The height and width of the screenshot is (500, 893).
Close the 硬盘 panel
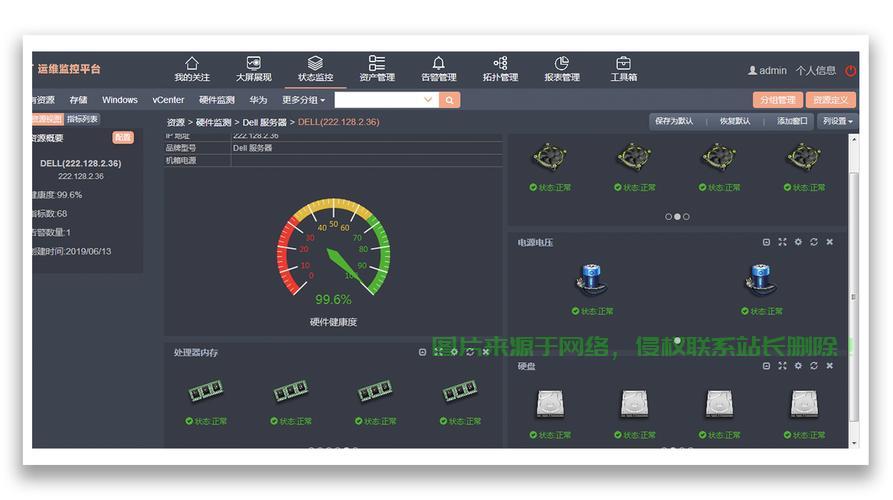pos(830,366)
